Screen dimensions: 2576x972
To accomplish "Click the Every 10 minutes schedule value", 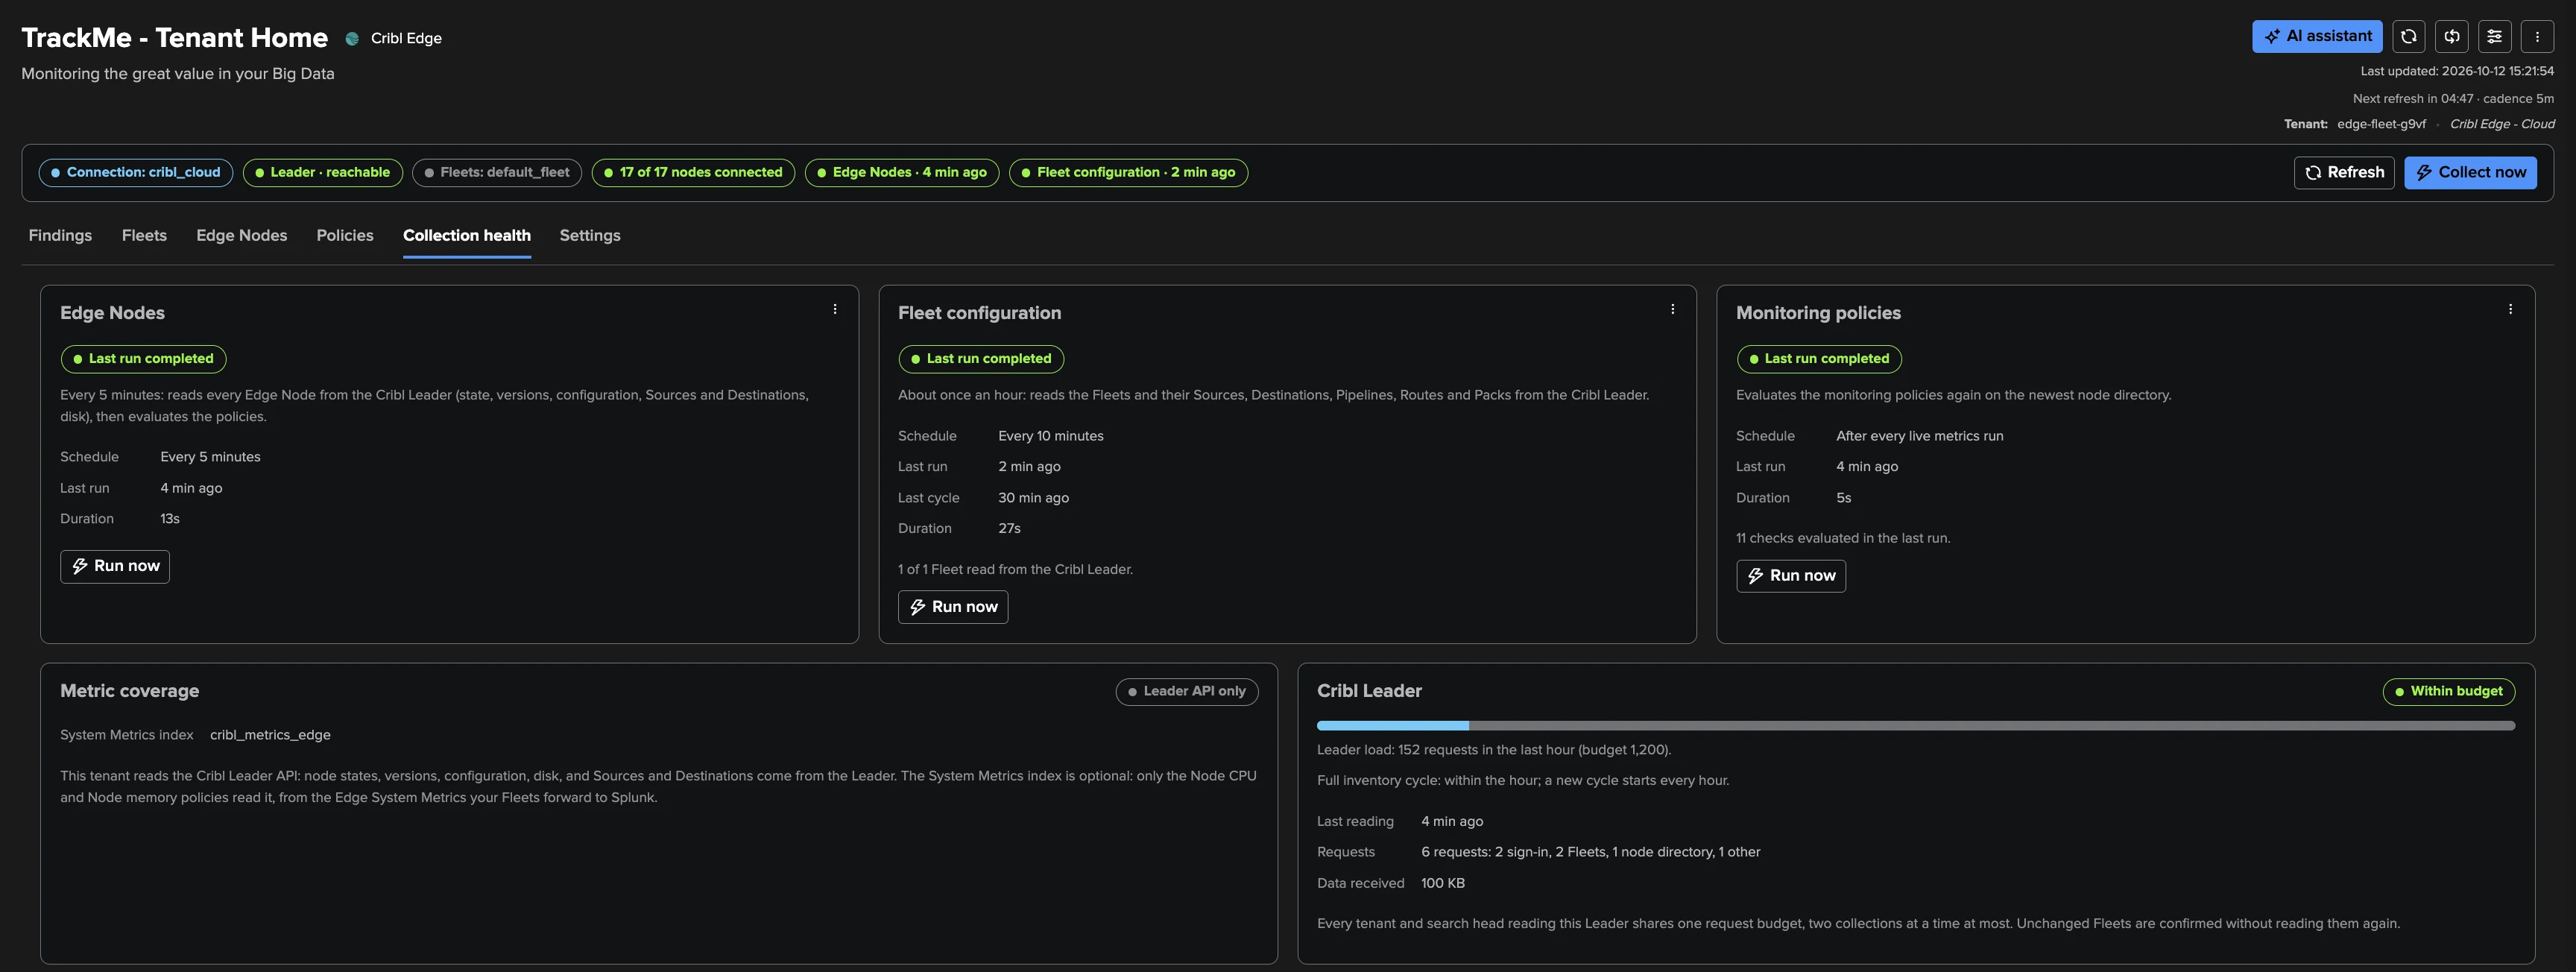I will 1051,436.
